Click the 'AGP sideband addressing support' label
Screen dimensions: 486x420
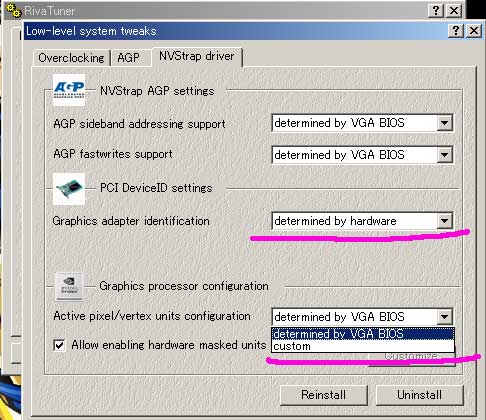(139, 124)
